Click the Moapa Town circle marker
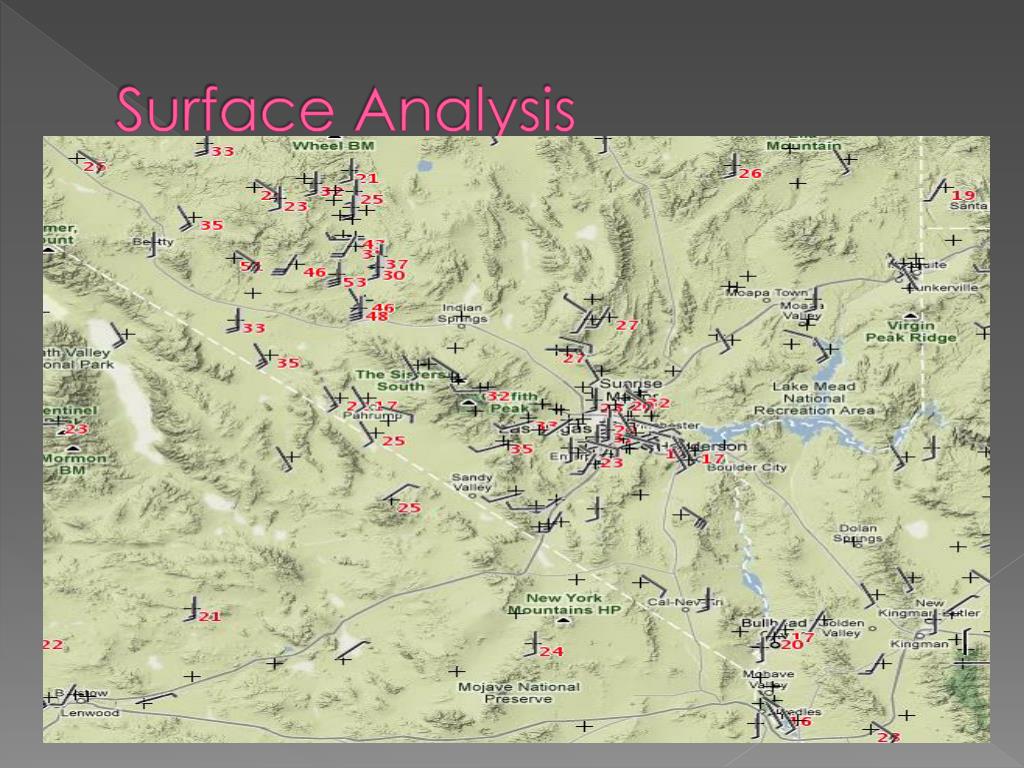The height and width of the screenshot is (768, 1024). pyautogui.click(x=767, y=301)
